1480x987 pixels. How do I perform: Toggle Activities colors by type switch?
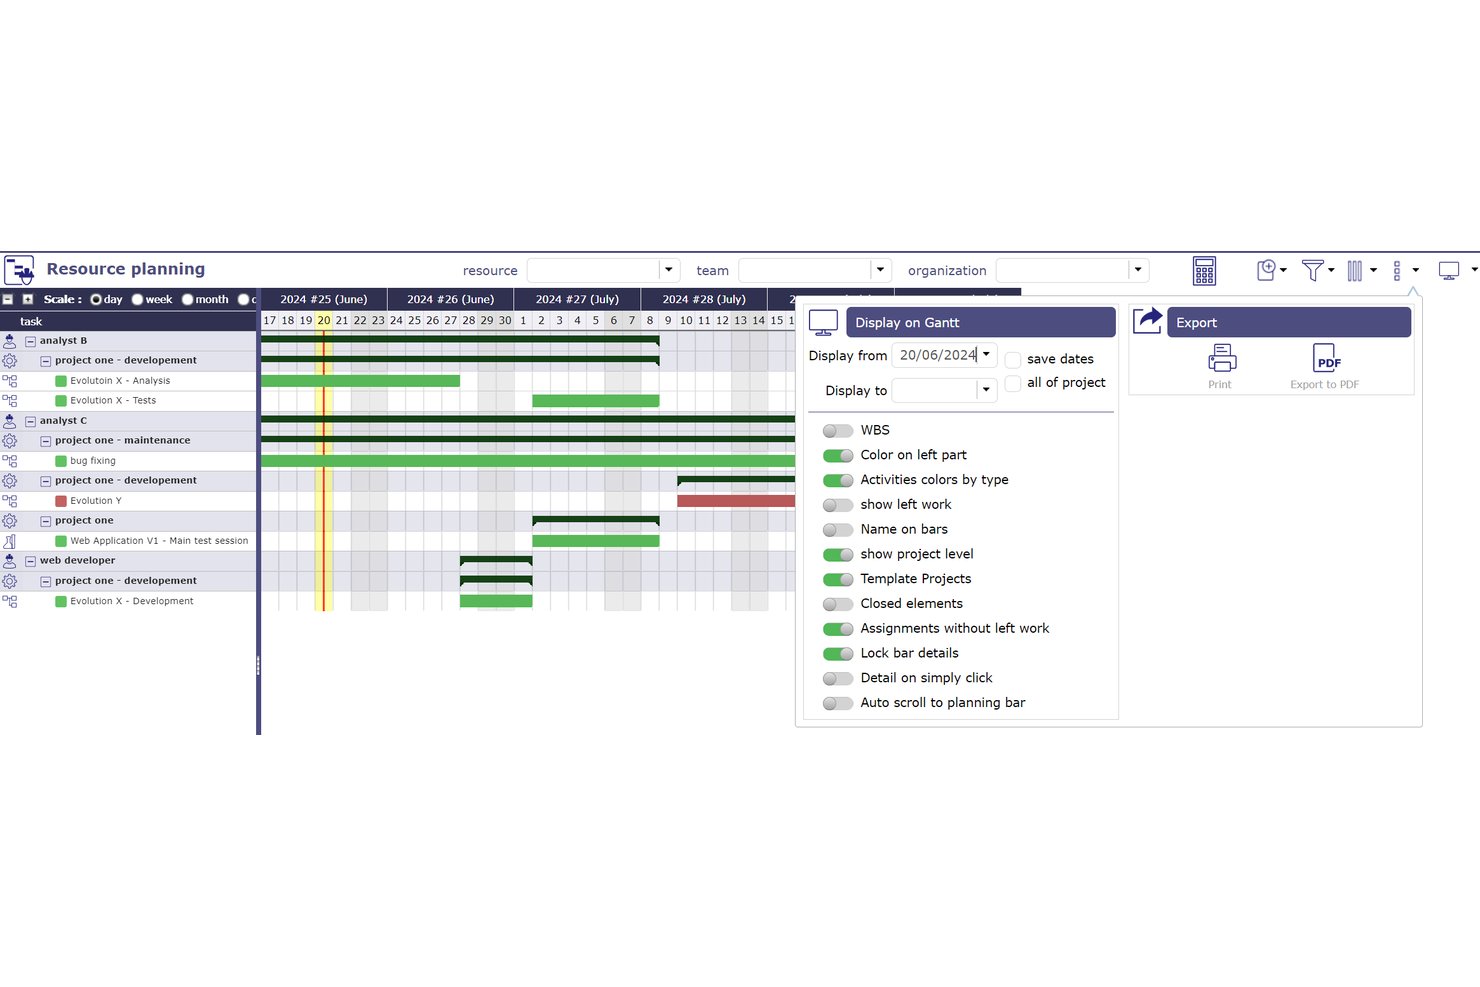point(838,480)
